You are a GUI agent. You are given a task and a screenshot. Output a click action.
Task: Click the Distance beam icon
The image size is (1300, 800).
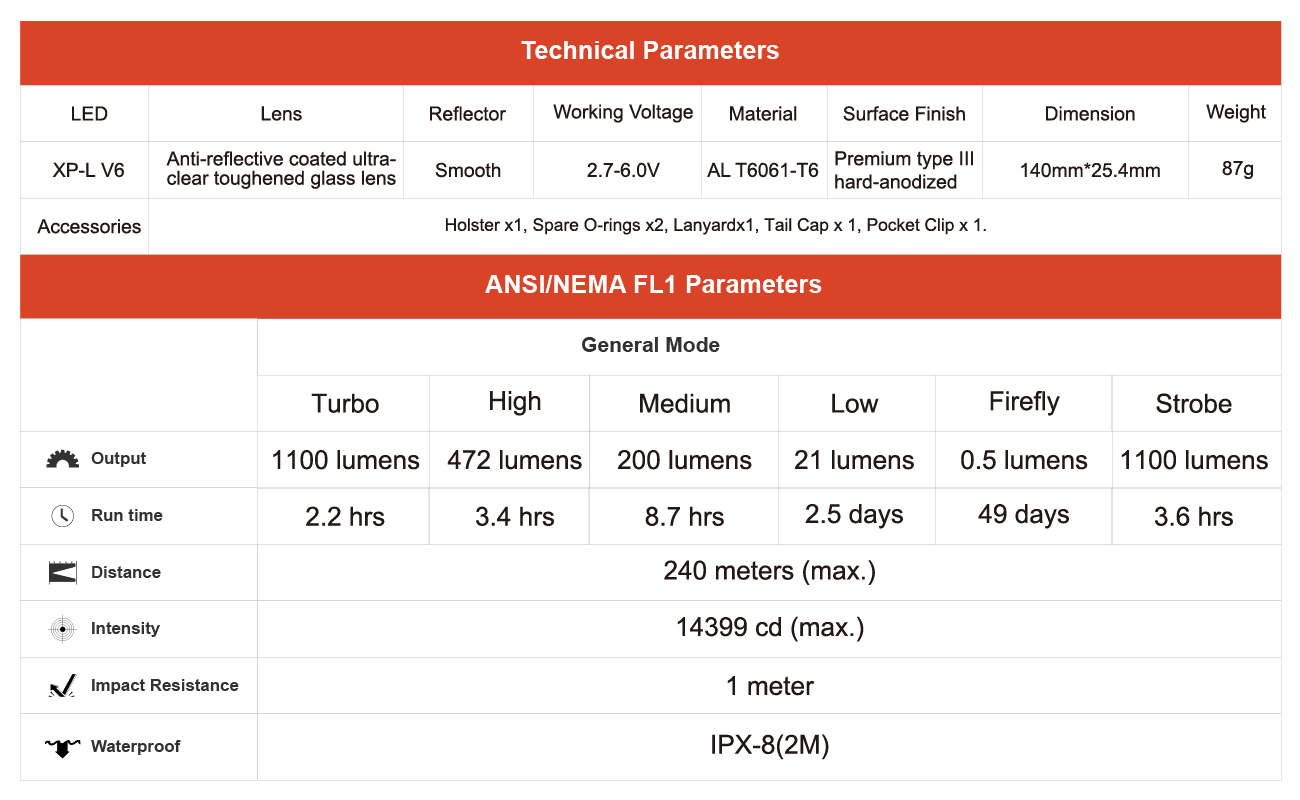pos(62,573)
